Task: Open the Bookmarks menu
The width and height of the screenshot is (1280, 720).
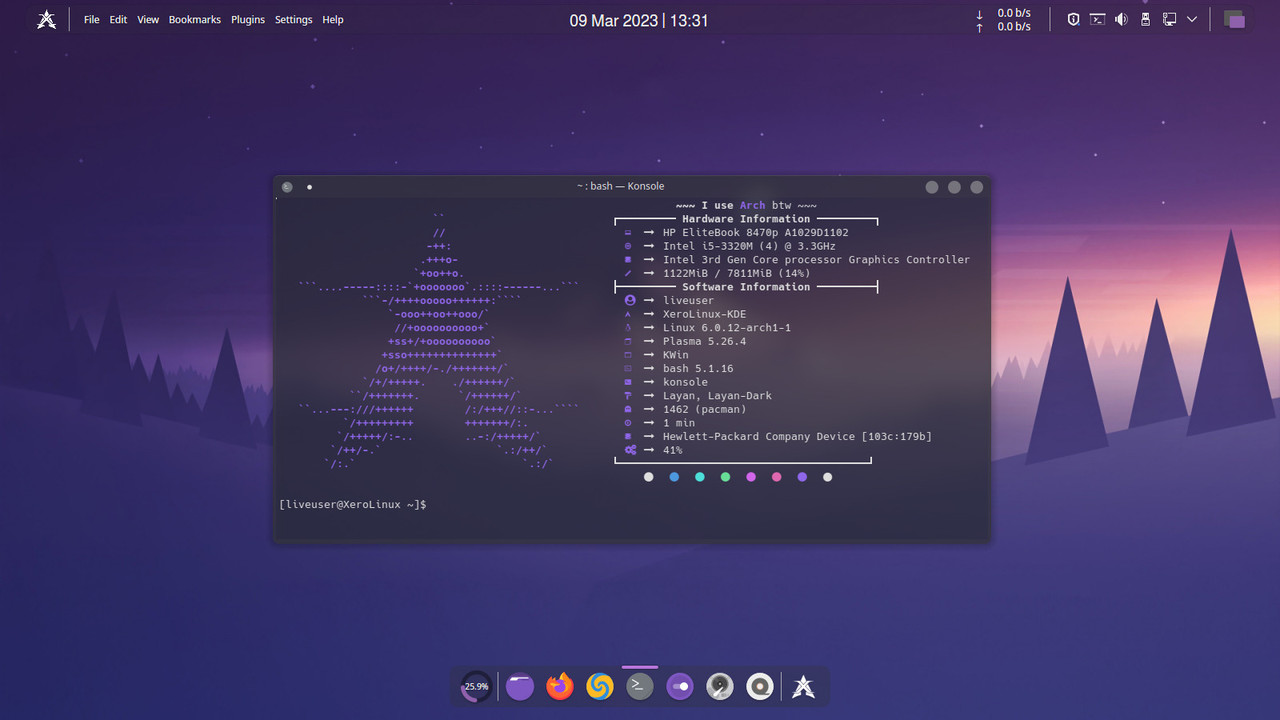Action: (x=195, y=20)
